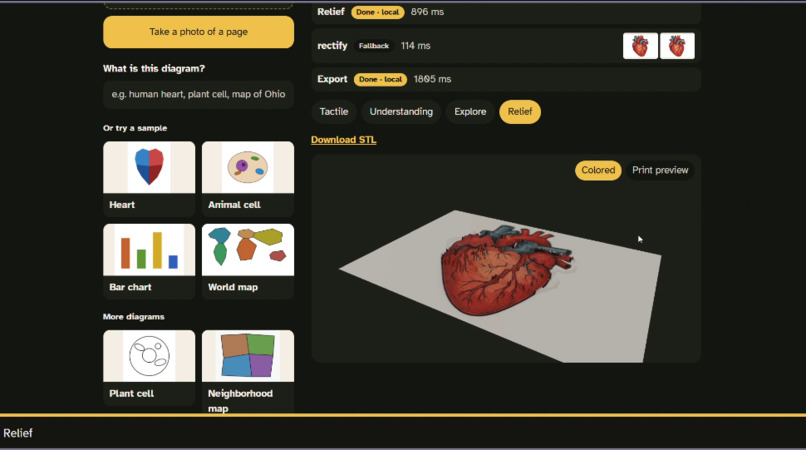
Task: Click the Take a photo of a page button
Action: [x=198, y=32]
